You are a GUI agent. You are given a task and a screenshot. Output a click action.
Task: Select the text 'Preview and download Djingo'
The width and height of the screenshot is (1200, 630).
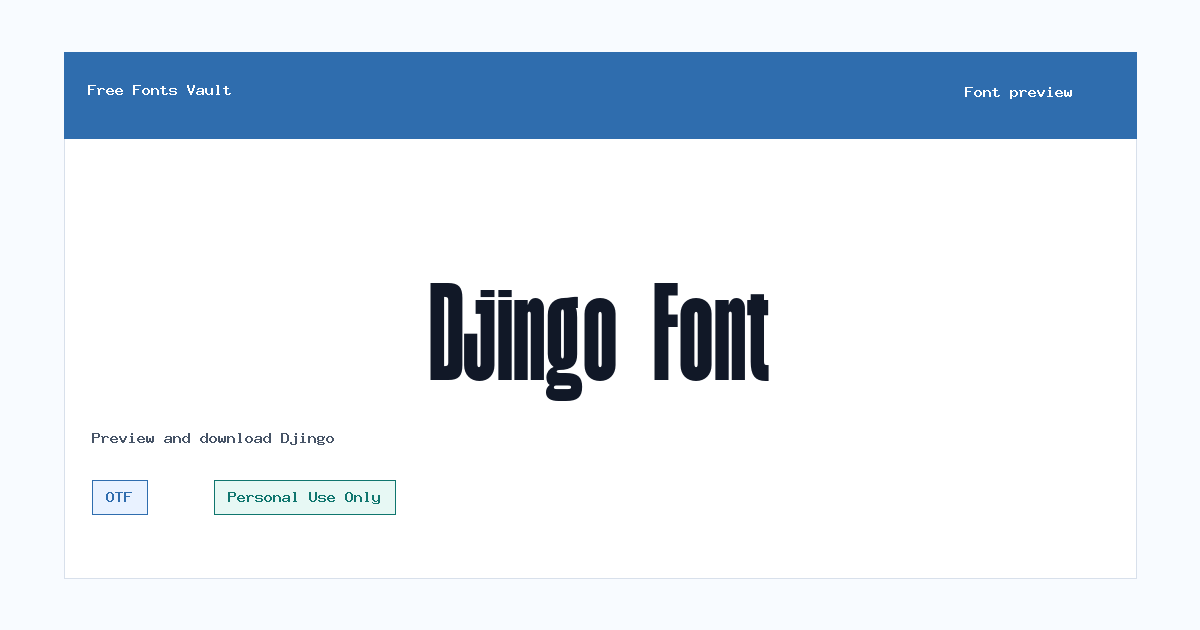click(x=213, y=438)
